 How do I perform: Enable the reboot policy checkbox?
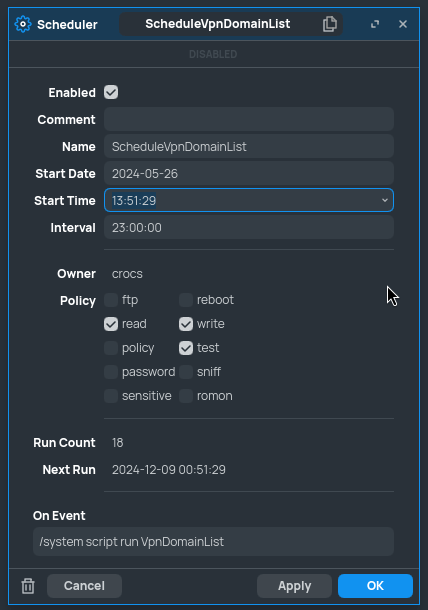click(186, 300)
